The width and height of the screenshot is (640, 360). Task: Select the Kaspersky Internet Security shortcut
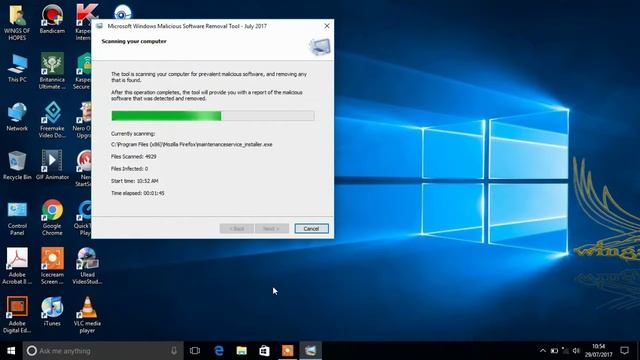coord(83,23)
